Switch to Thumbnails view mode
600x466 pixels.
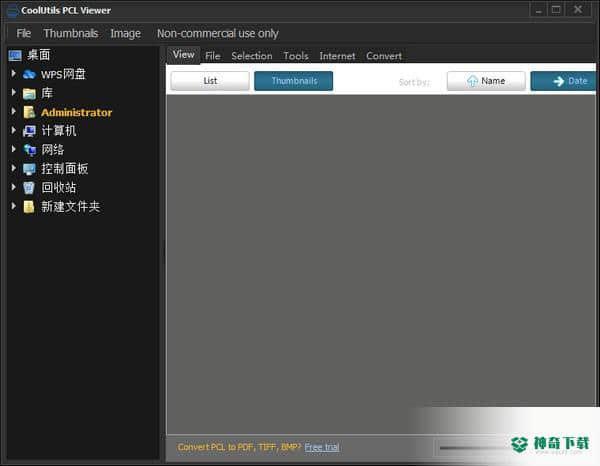pos(293,81)
